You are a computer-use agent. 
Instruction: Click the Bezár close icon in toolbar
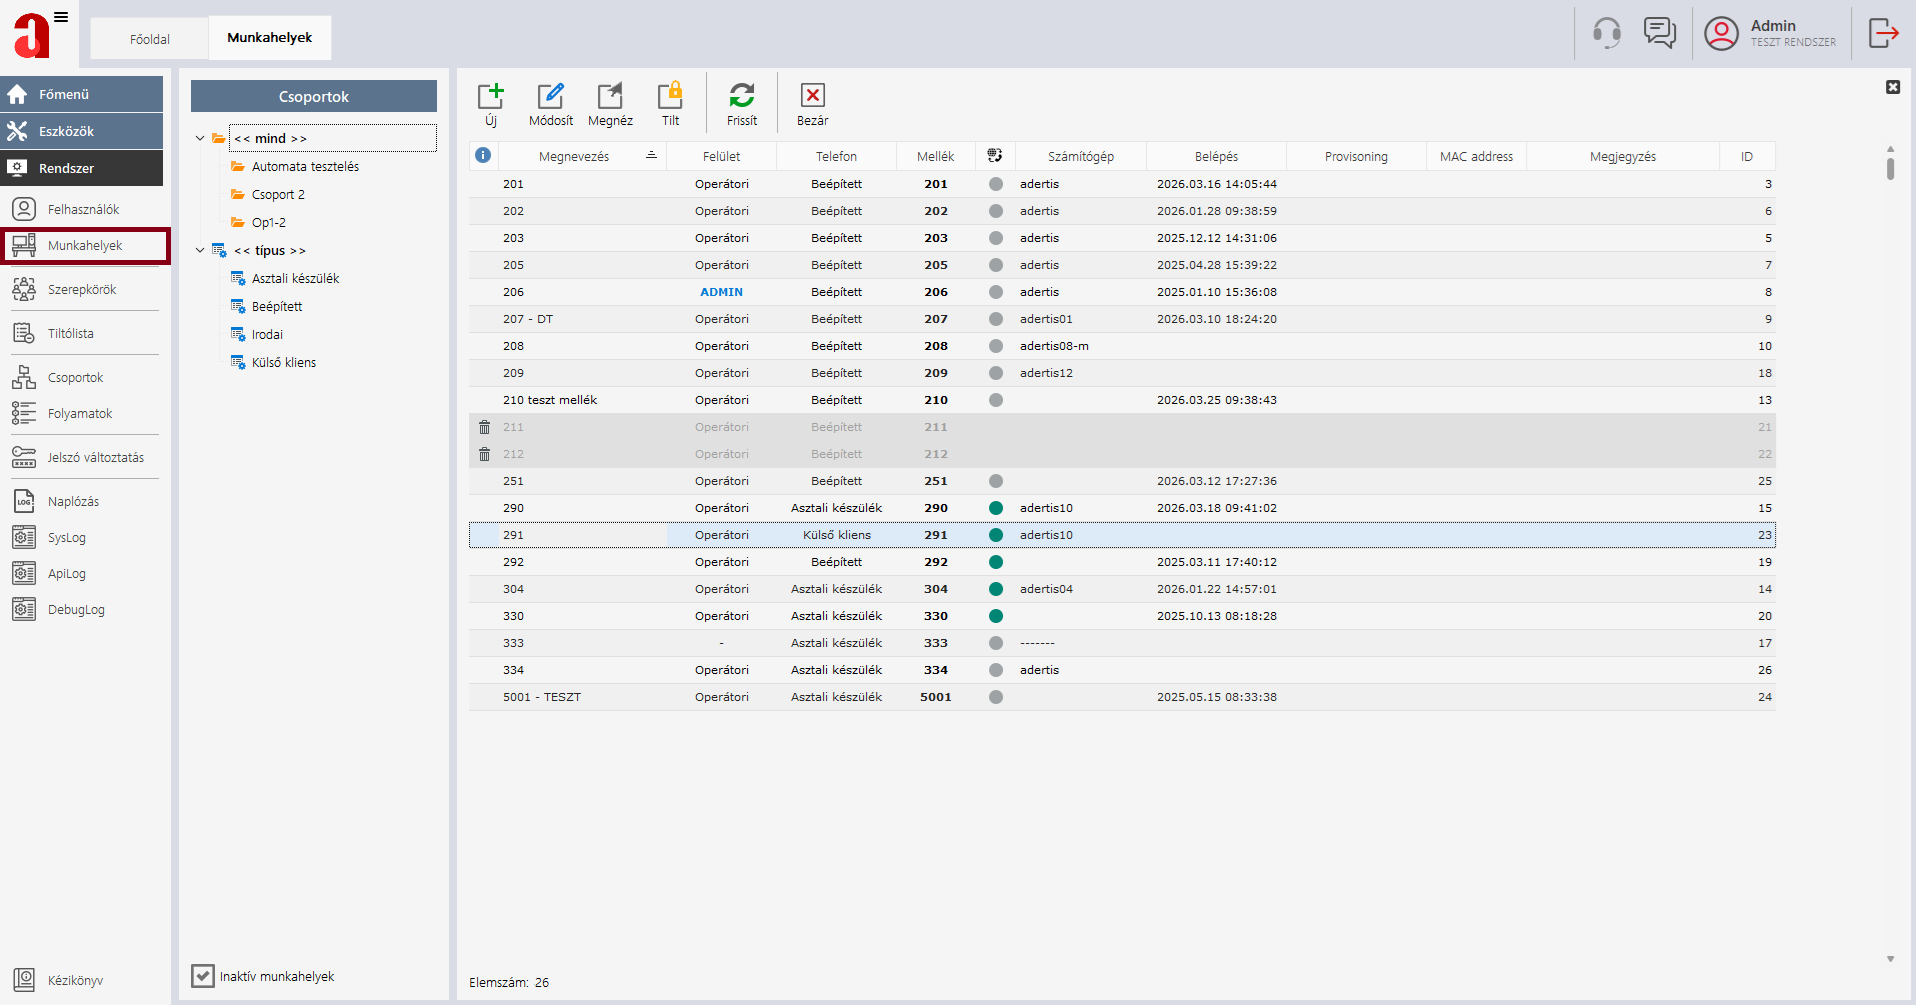813,95
